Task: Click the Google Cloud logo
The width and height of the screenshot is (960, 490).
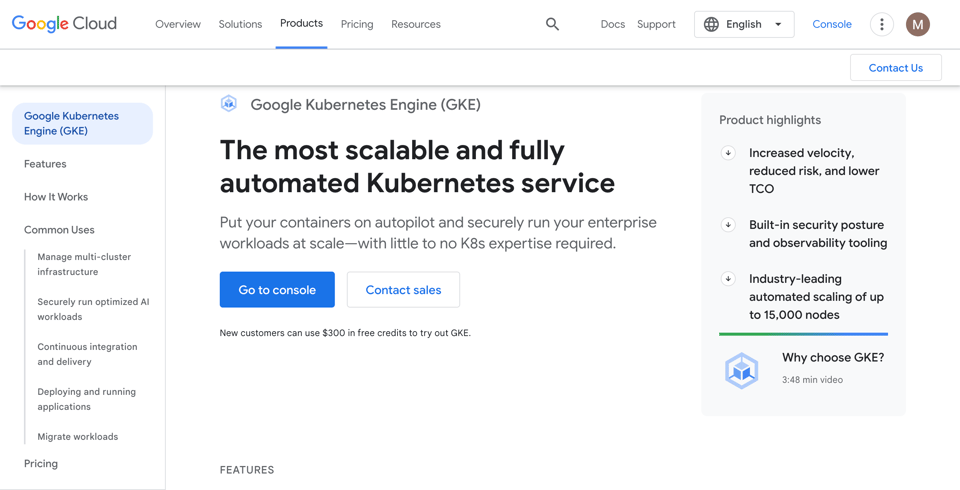Action: pyautogui.click(x=64, y=24)
